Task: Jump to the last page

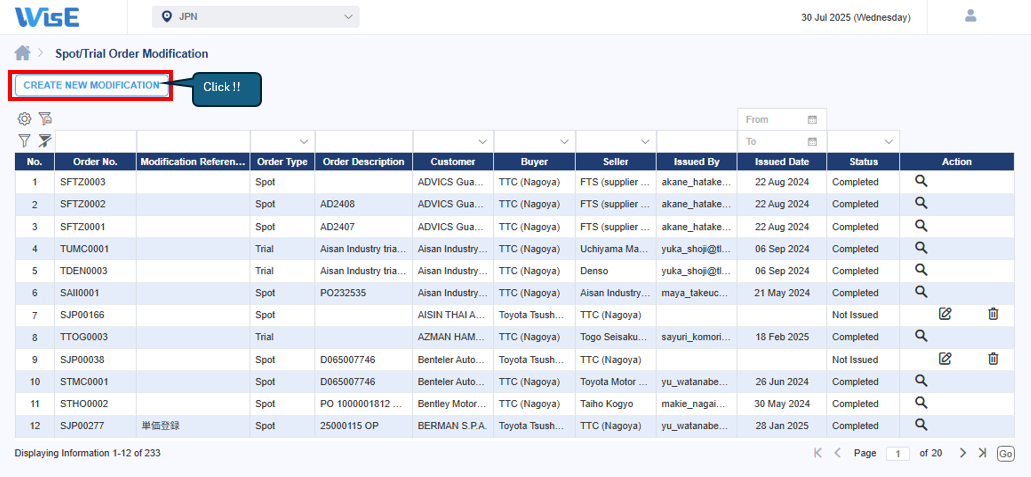Action: click(982, 453)
